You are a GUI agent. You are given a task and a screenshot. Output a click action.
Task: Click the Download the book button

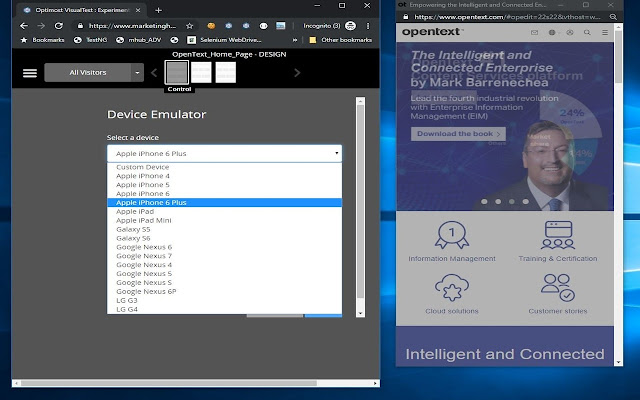458,134
